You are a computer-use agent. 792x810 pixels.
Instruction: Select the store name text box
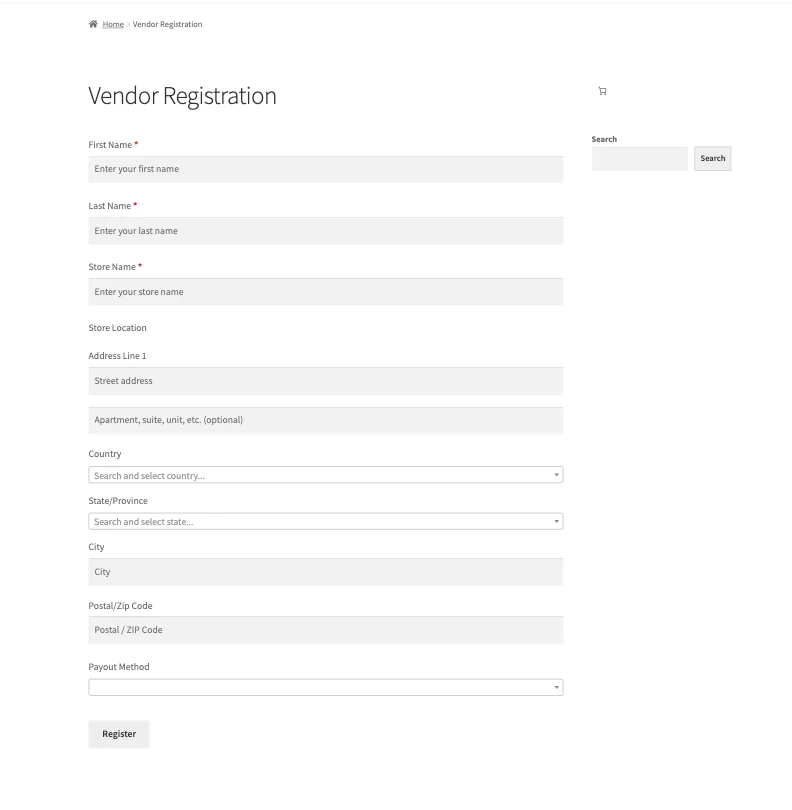325,292
